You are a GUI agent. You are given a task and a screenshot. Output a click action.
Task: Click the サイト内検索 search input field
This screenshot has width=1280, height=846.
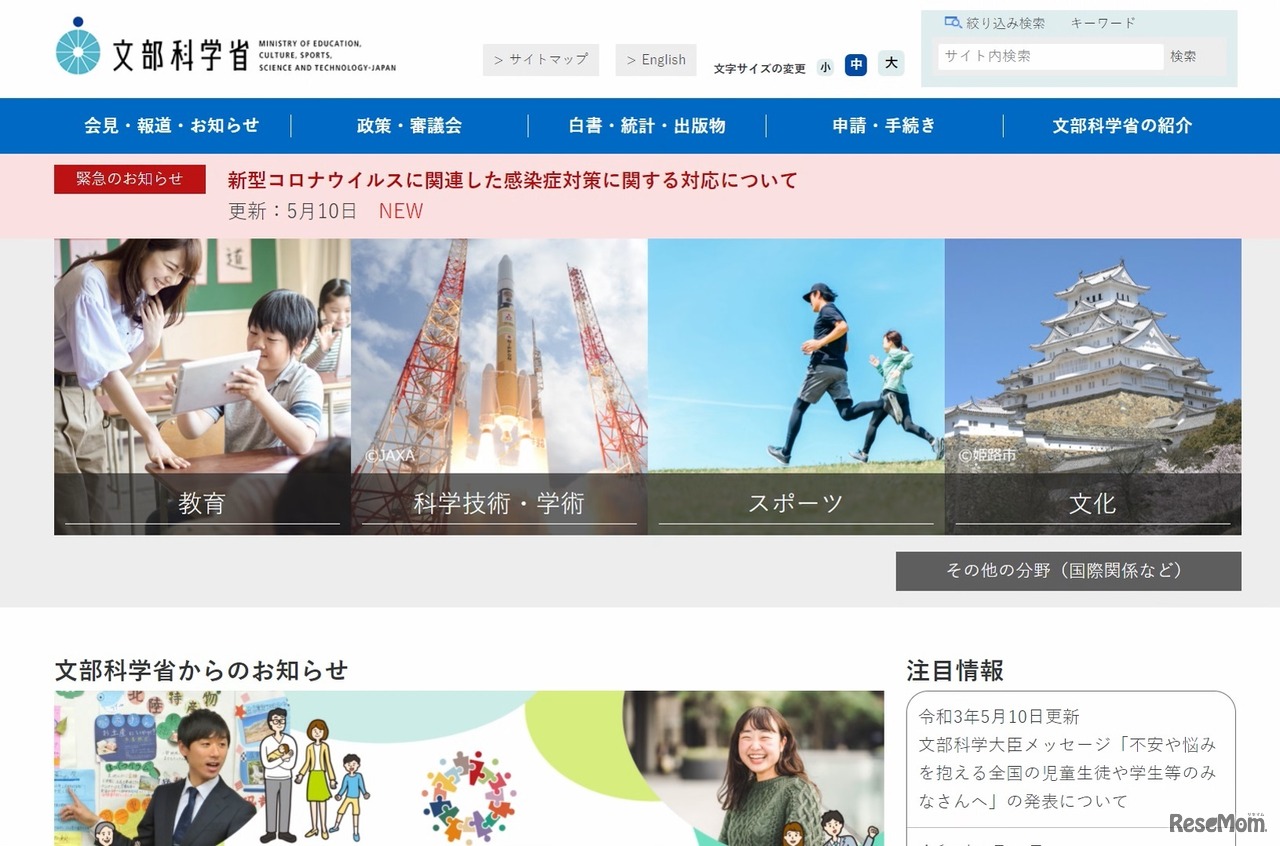pos(1048,56)
